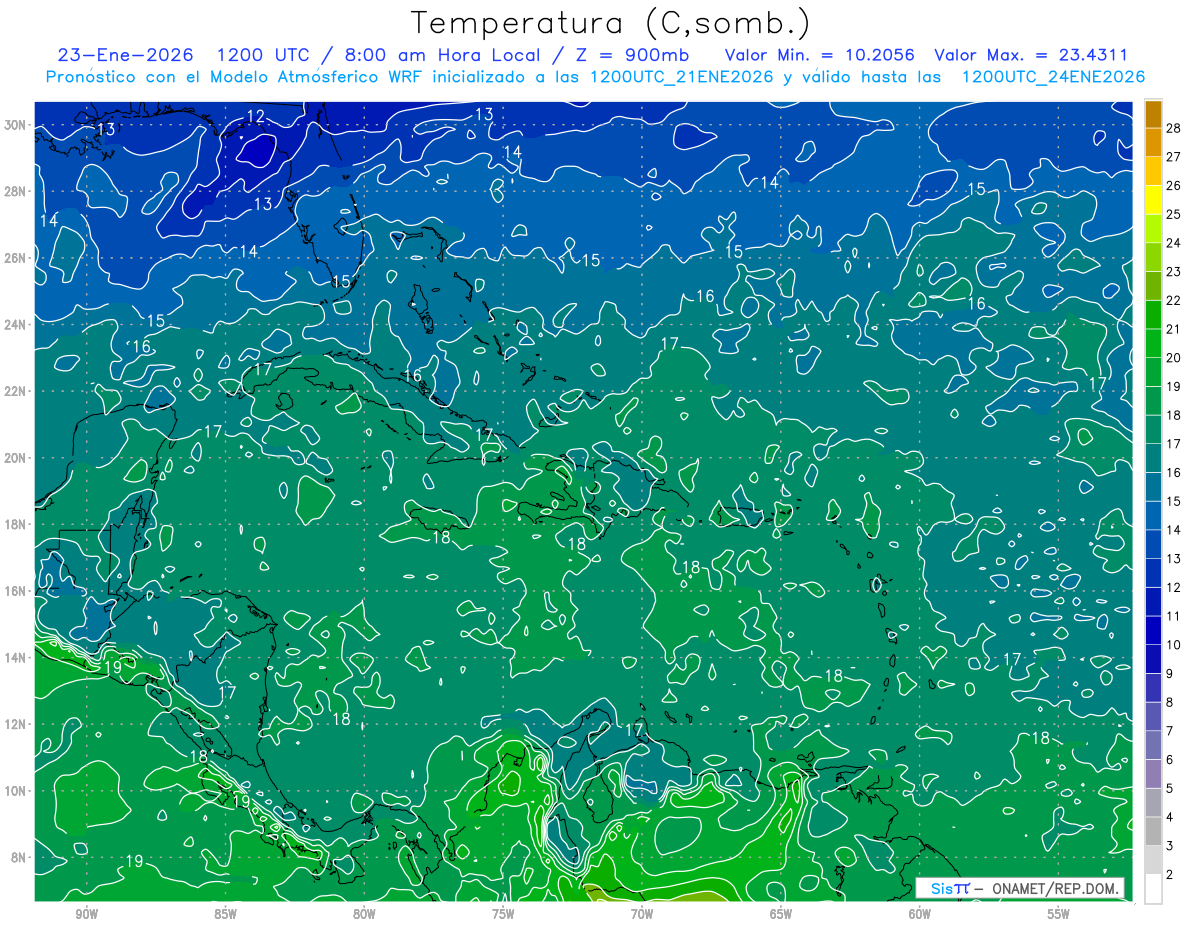Viewport: 1200px width, 927px height.
Task: Click the 75W longitude axis label
Action: click(503, 914)
